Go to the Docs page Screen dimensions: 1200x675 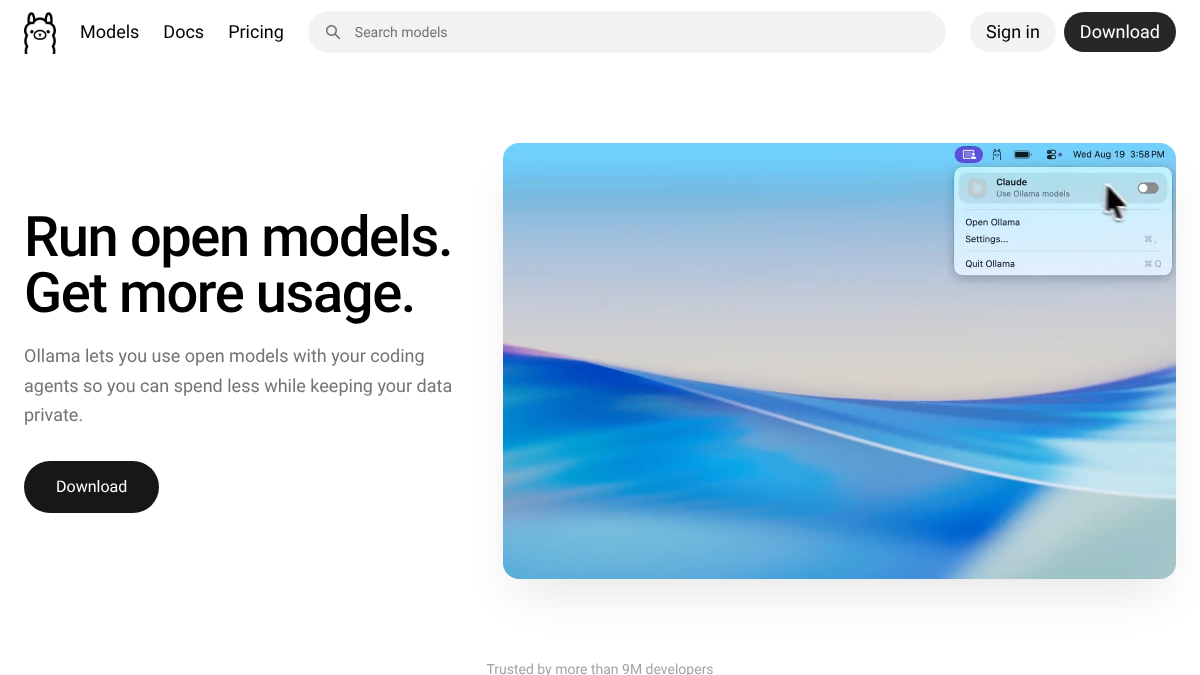(x=183, y=32)
